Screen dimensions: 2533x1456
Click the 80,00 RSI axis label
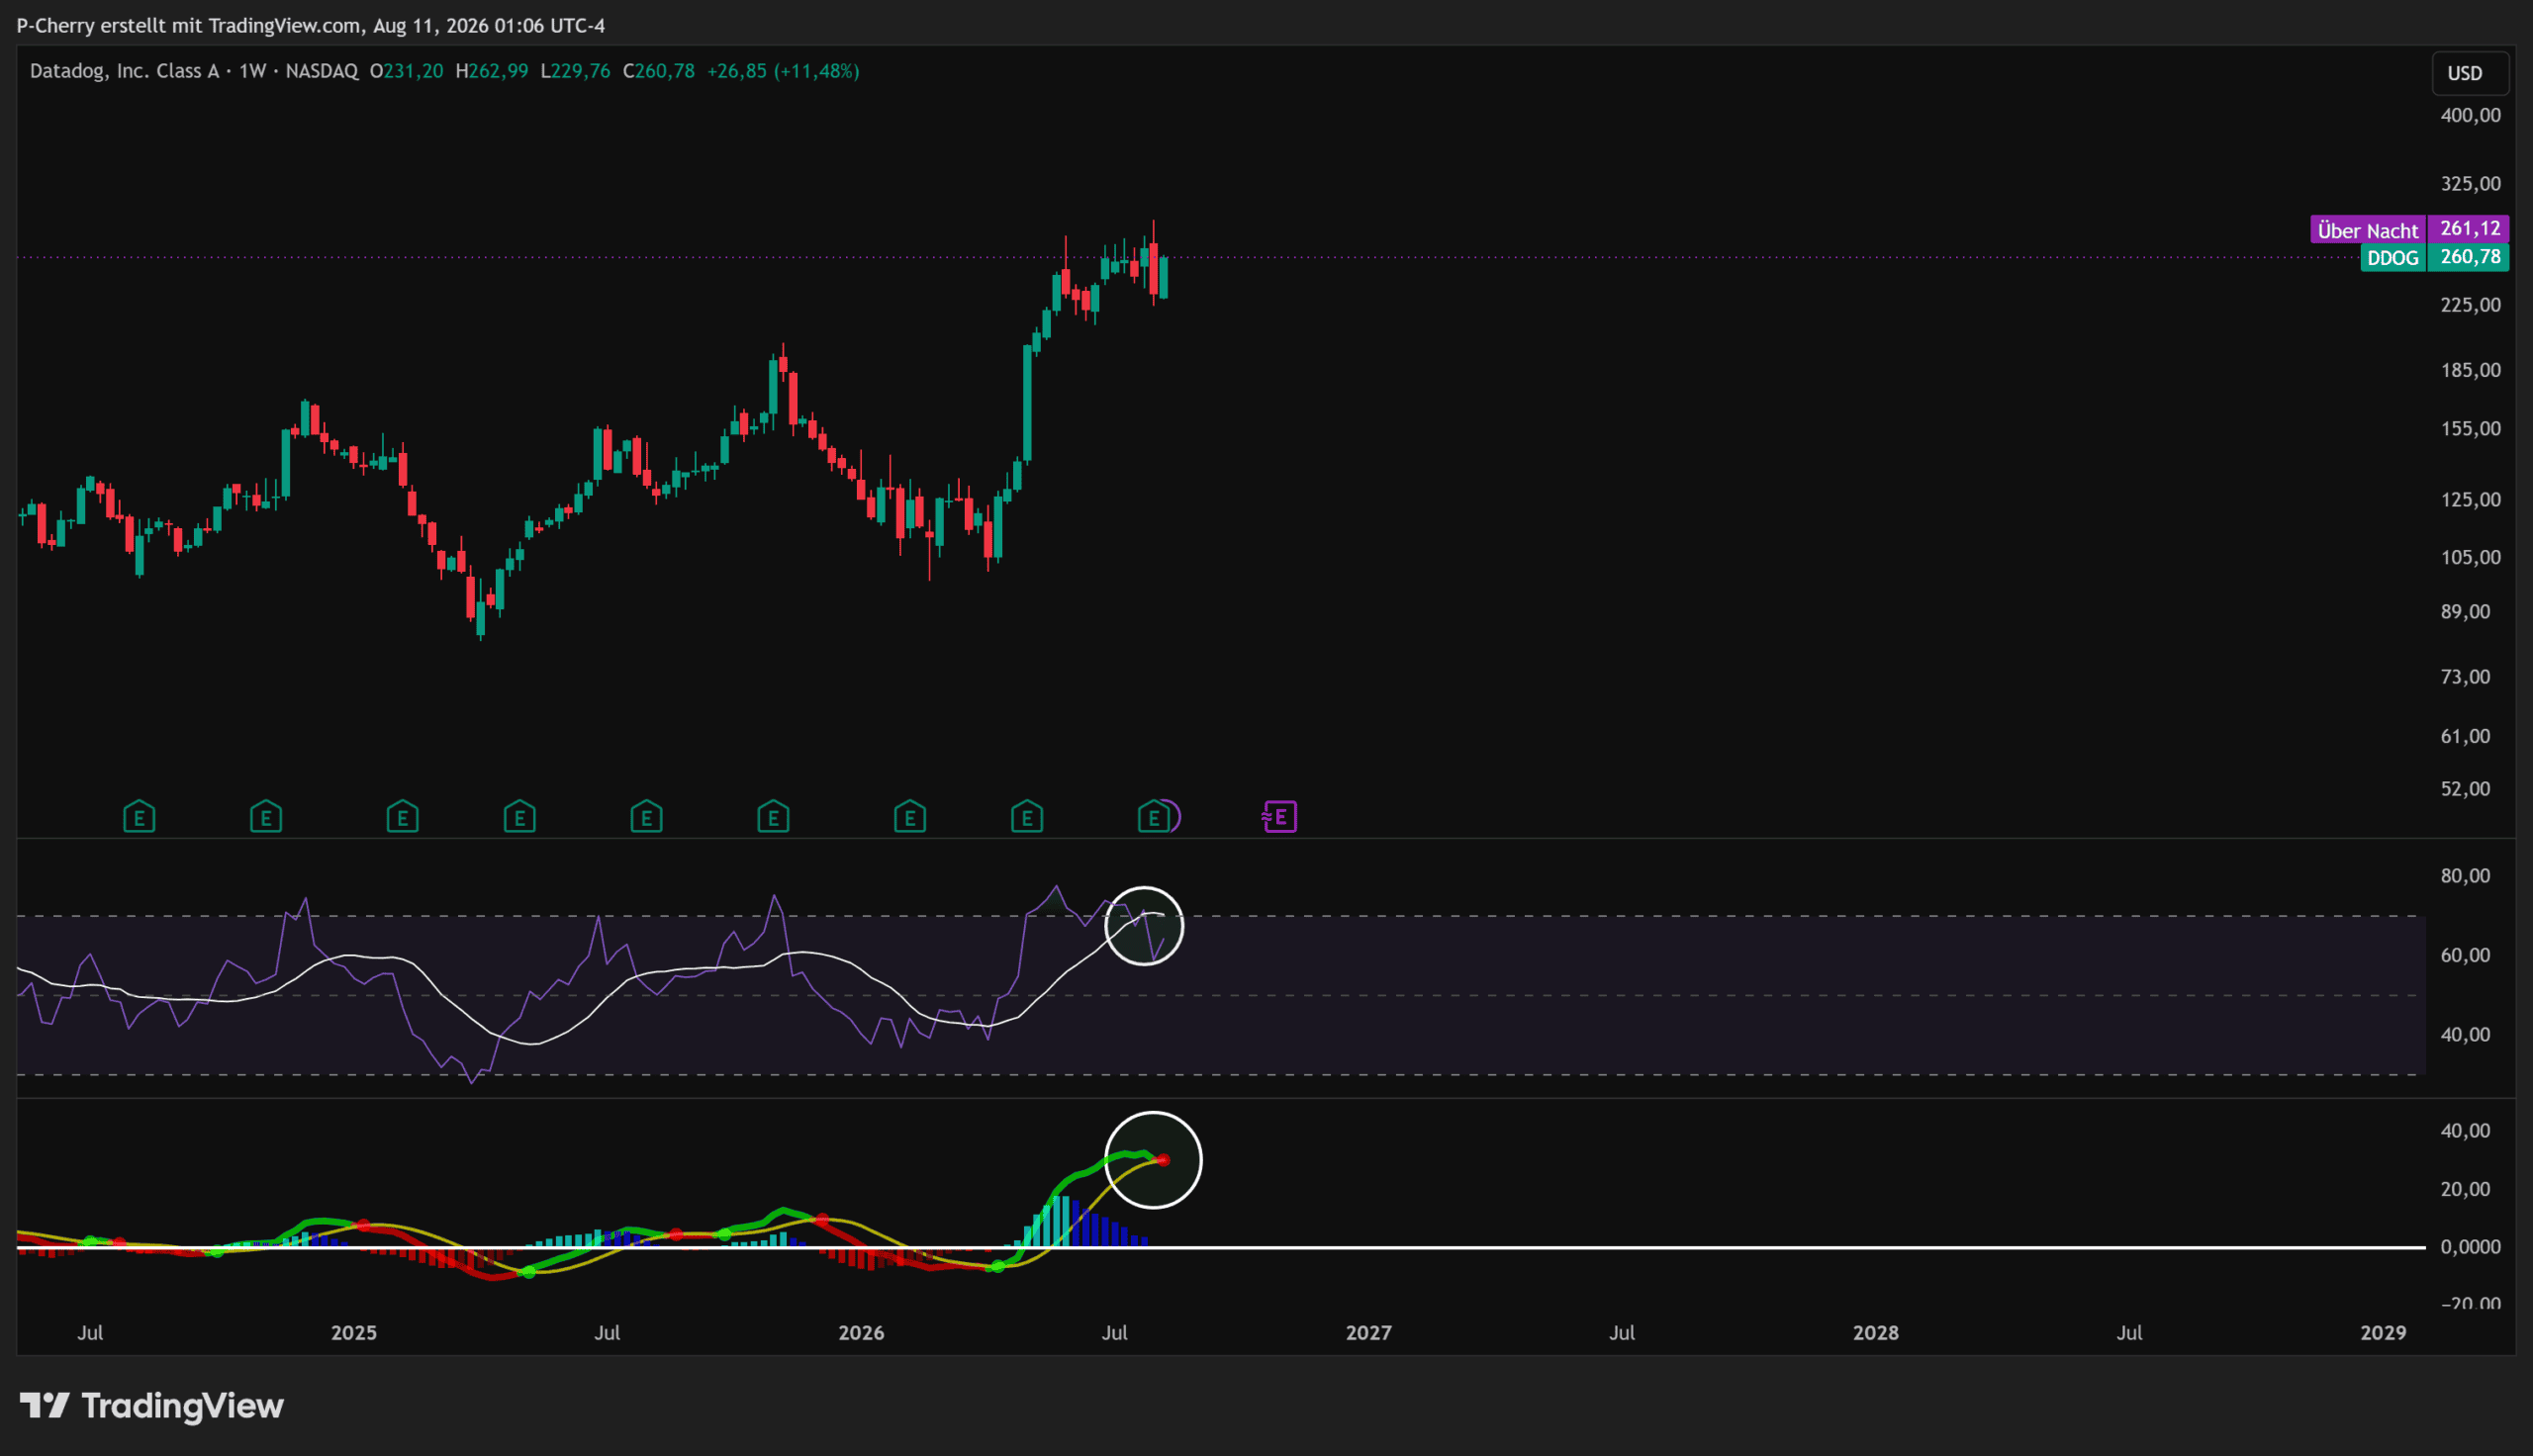(2465, 876)
